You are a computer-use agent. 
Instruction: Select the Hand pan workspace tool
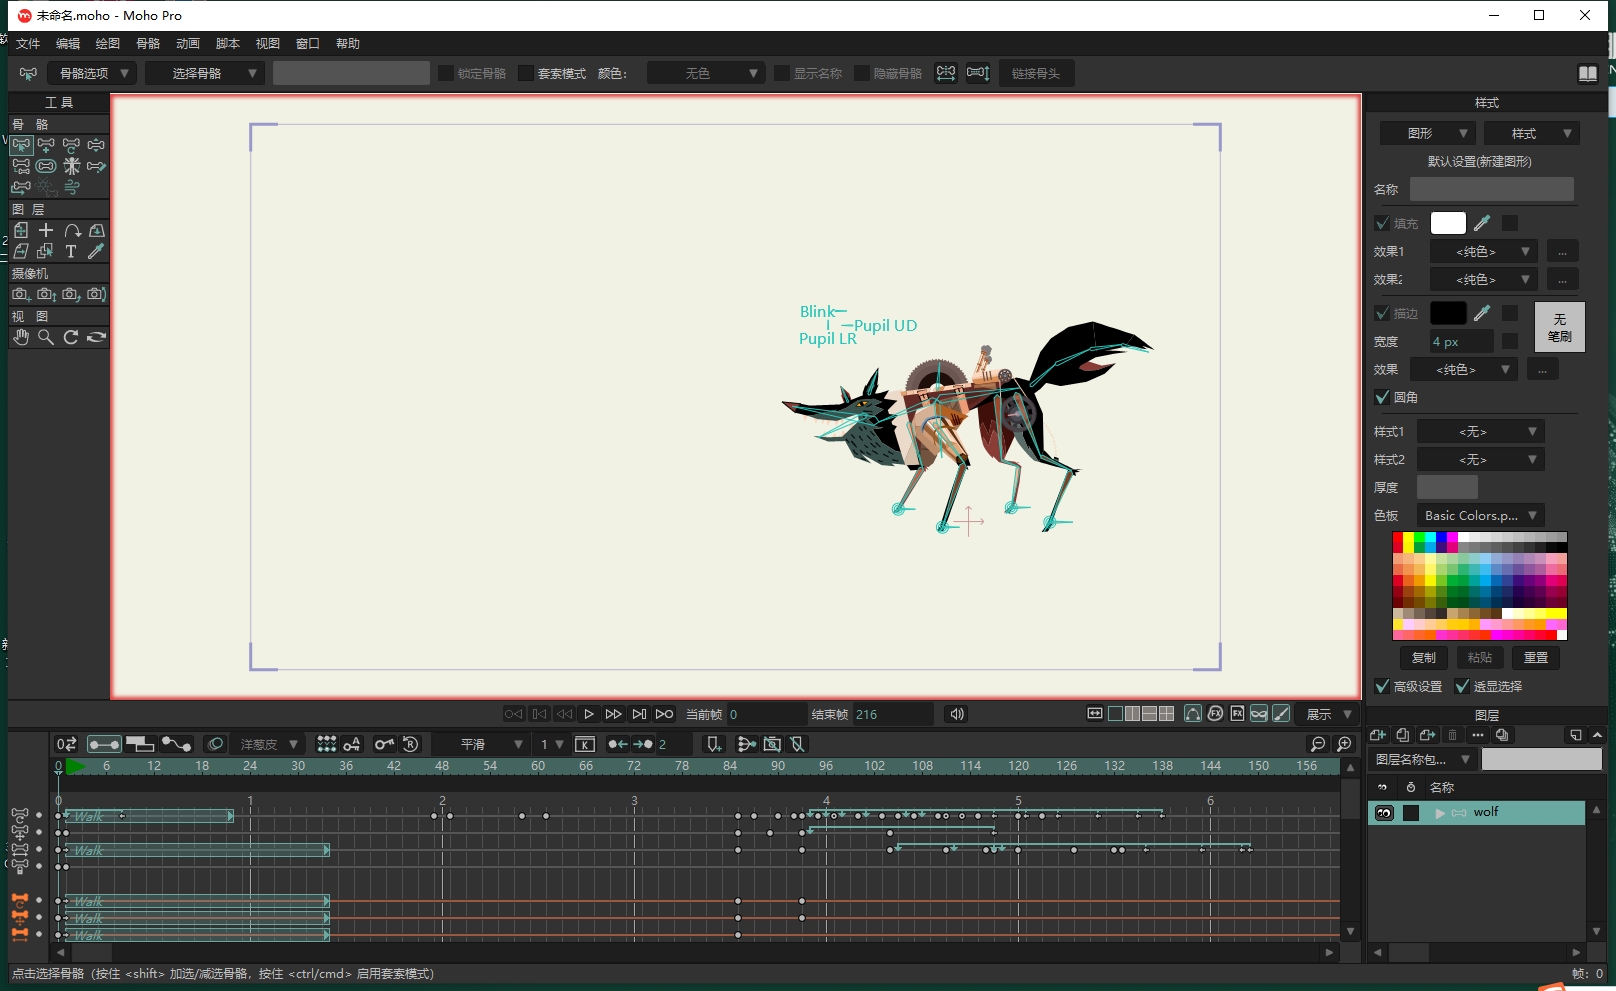pos(21,338)
